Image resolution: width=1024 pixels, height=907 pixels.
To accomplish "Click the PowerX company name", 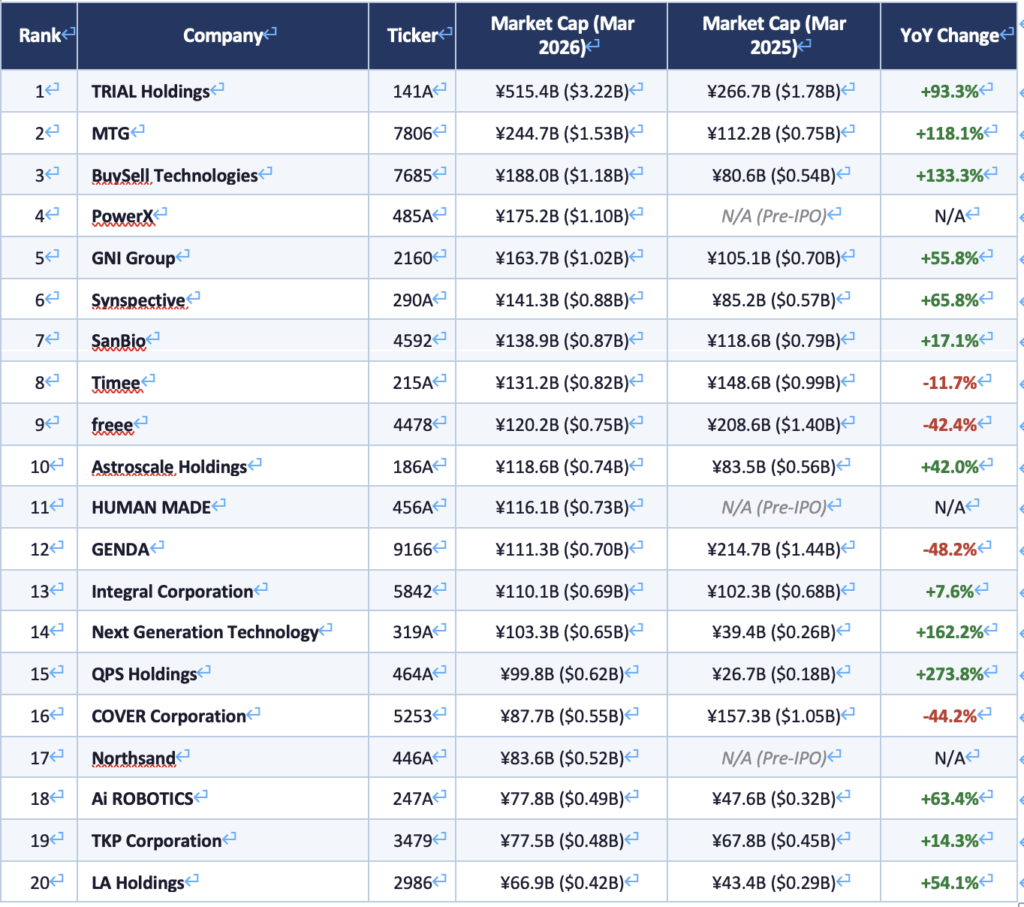I will [x=122, y=215].
